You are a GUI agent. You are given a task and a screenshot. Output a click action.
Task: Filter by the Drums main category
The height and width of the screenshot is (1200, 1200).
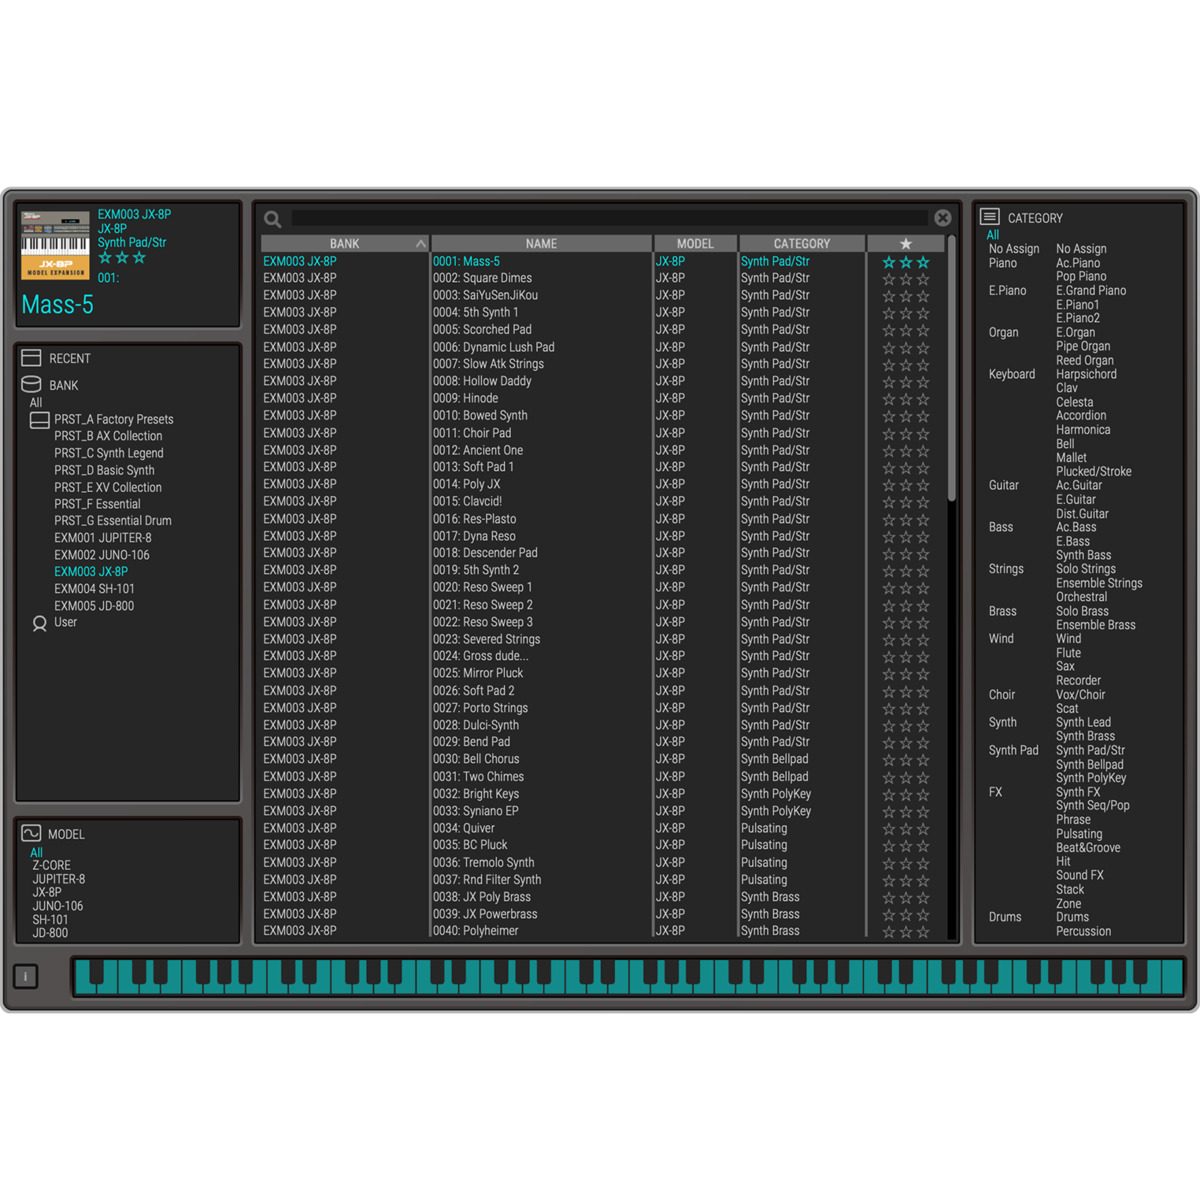point(1005,917)
